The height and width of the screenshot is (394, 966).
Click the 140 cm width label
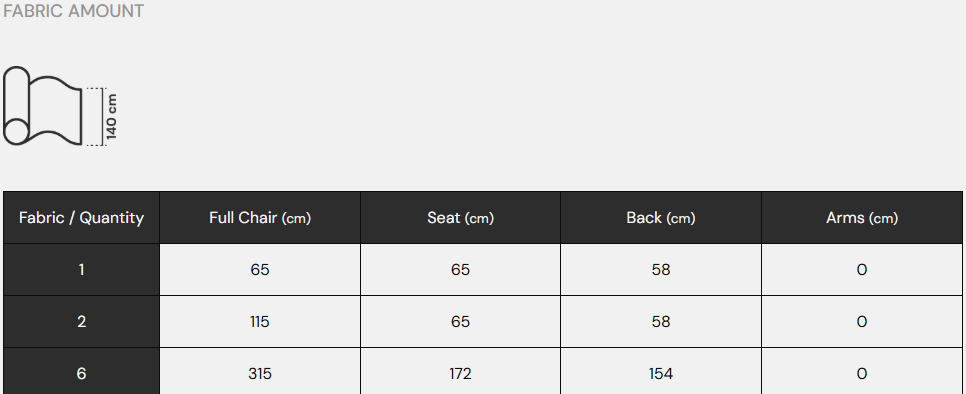112,116
